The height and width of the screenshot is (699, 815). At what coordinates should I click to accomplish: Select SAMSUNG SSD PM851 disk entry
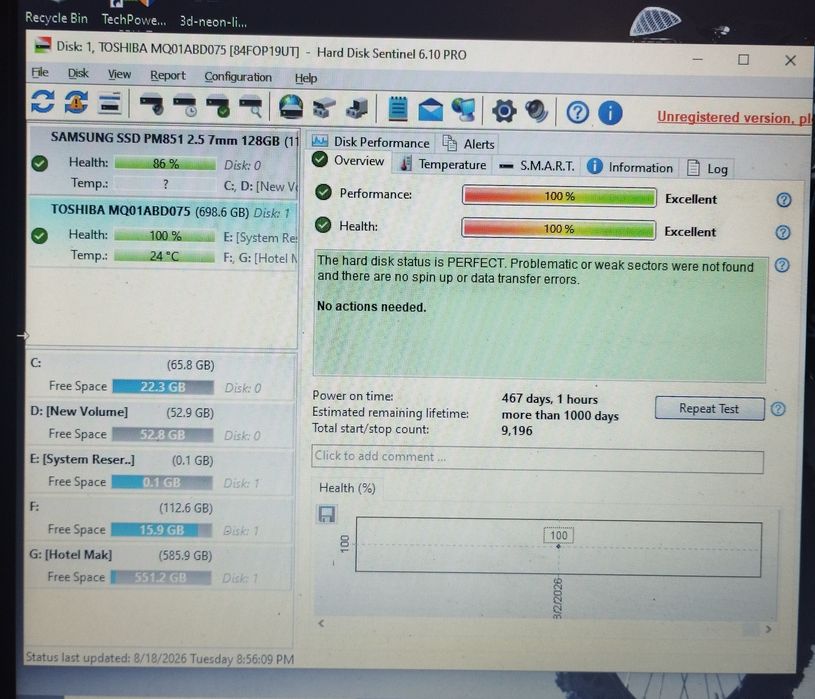(163, 163)
